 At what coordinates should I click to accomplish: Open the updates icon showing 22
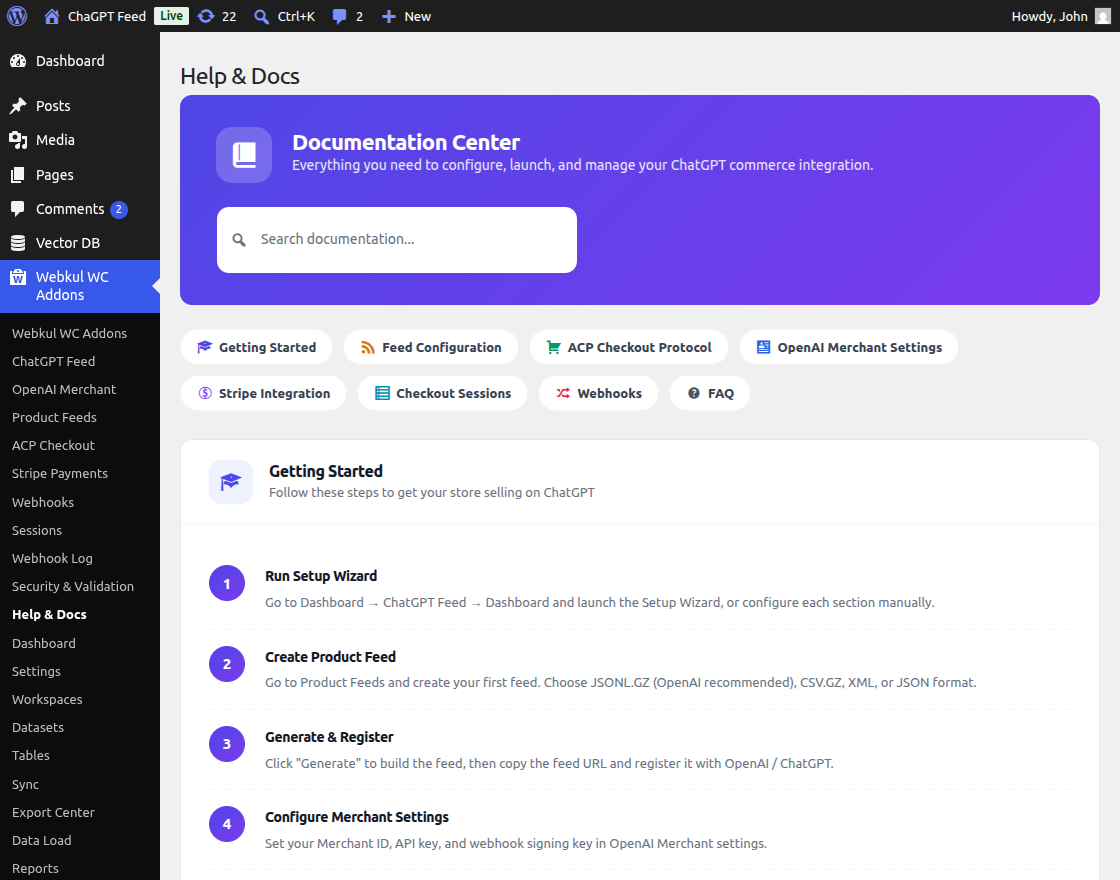[206, 16]
